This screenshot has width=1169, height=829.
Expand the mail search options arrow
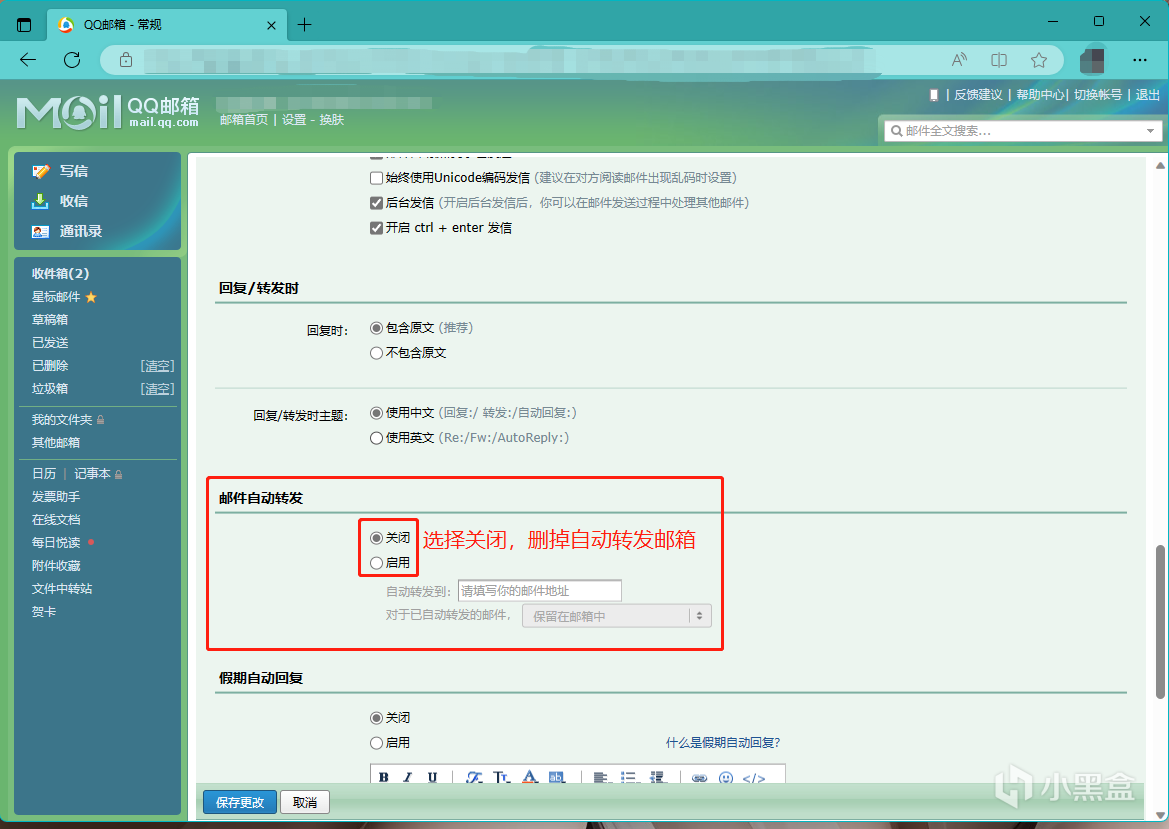tap(1150, 131)
